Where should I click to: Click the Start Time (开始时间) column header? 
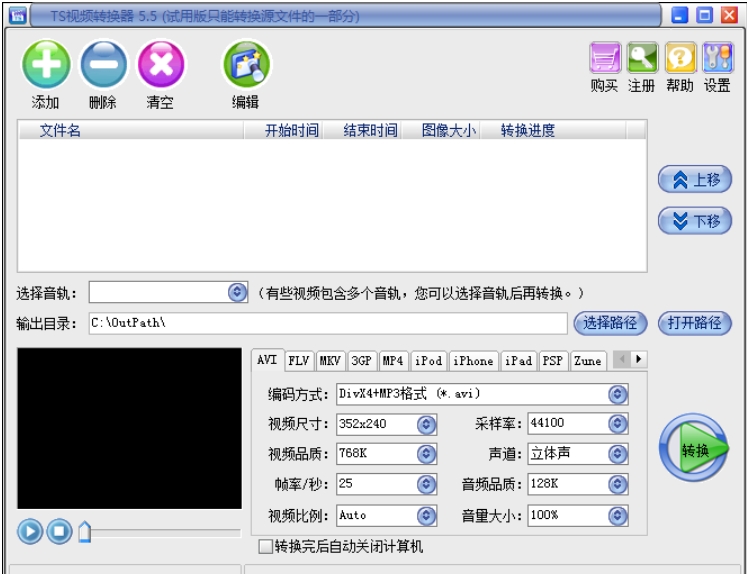284,130
